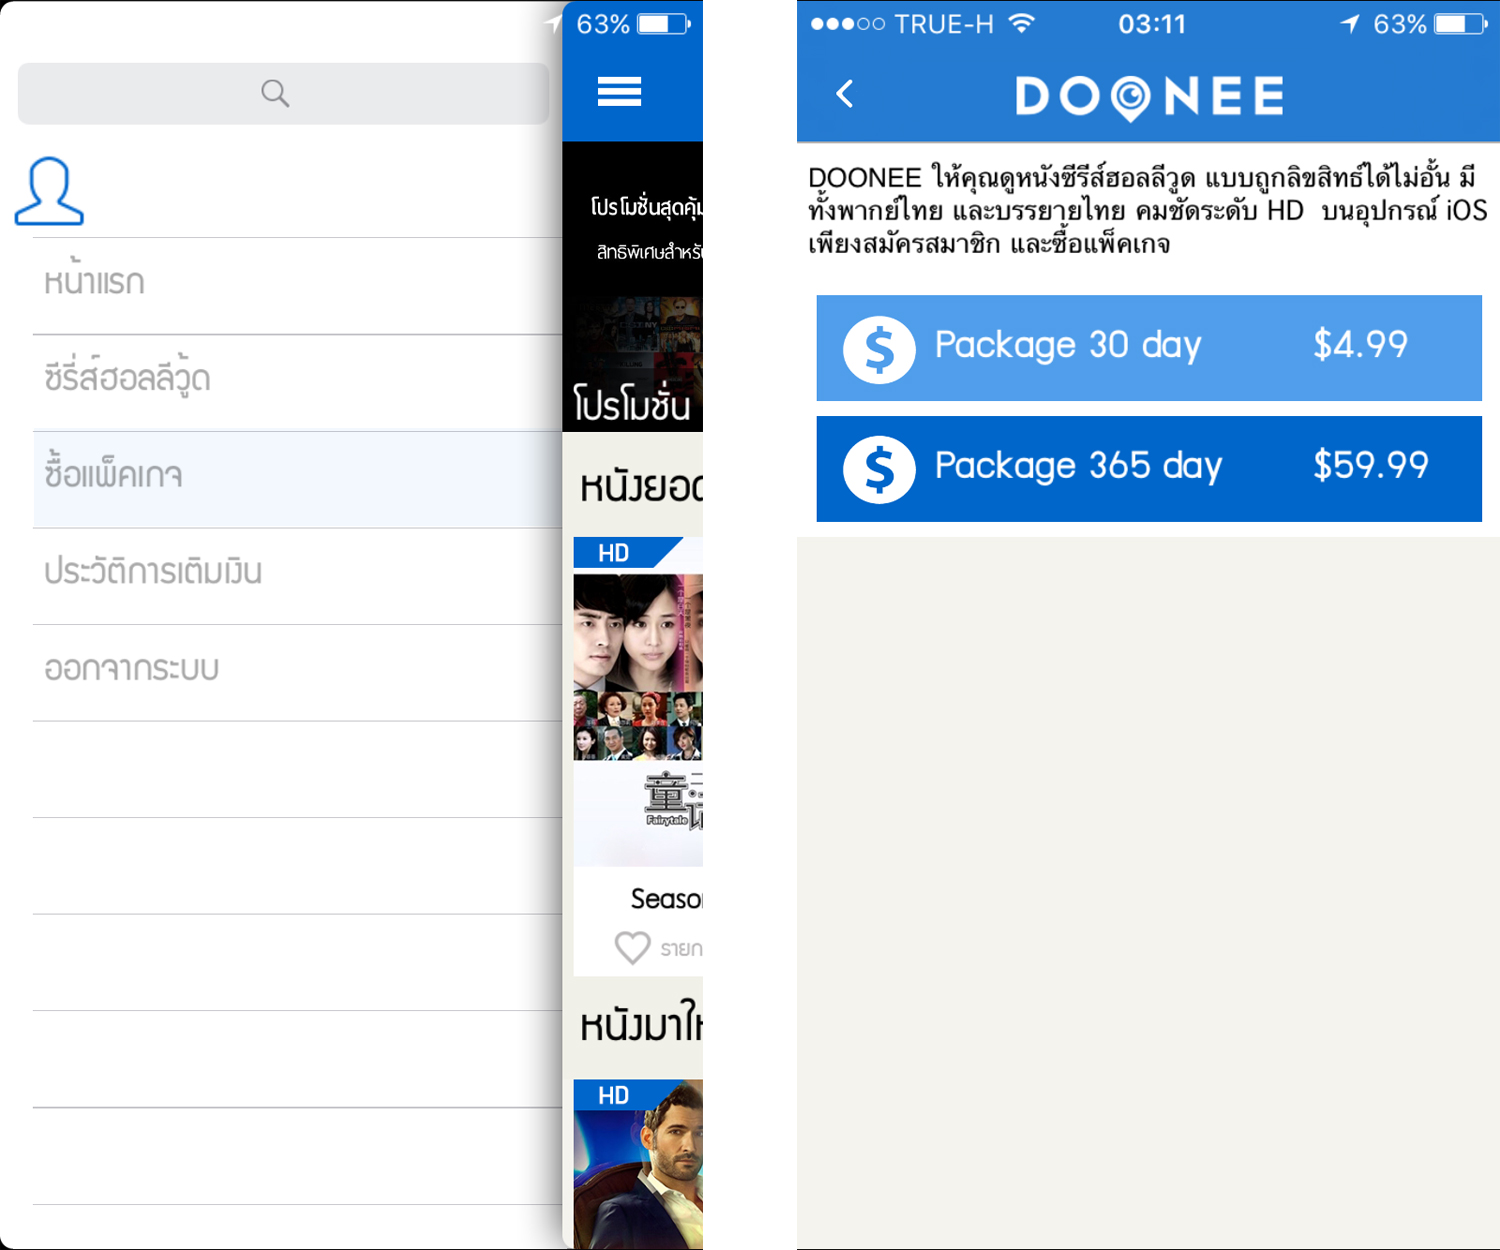The image size is (1500, 1250).
Task: Tap the หนังยอด section heading
Action: click(x=641, y=487)
